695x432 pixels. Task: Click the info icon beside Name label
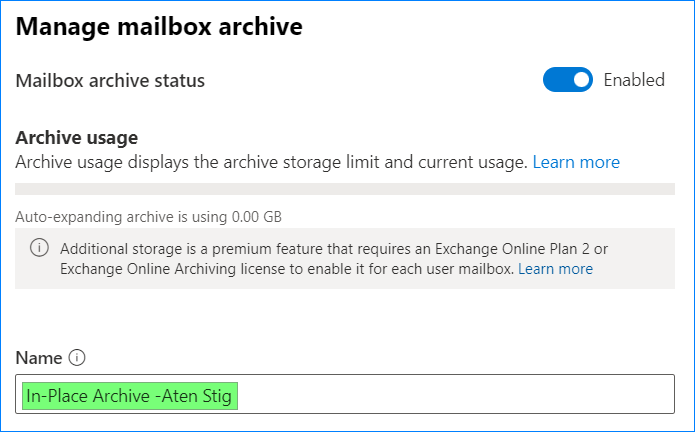pos(77,357)
